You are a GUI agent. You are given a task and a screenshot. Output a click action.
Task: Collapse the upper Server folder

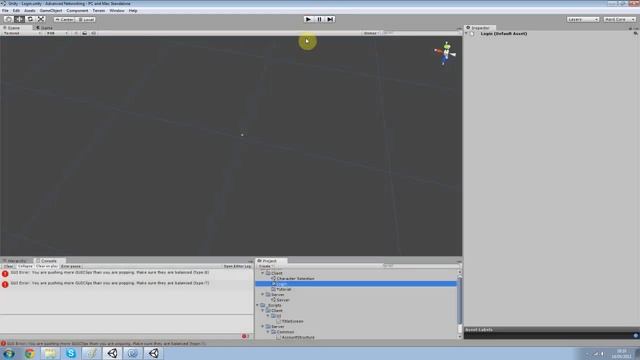(x=263, y=294)
